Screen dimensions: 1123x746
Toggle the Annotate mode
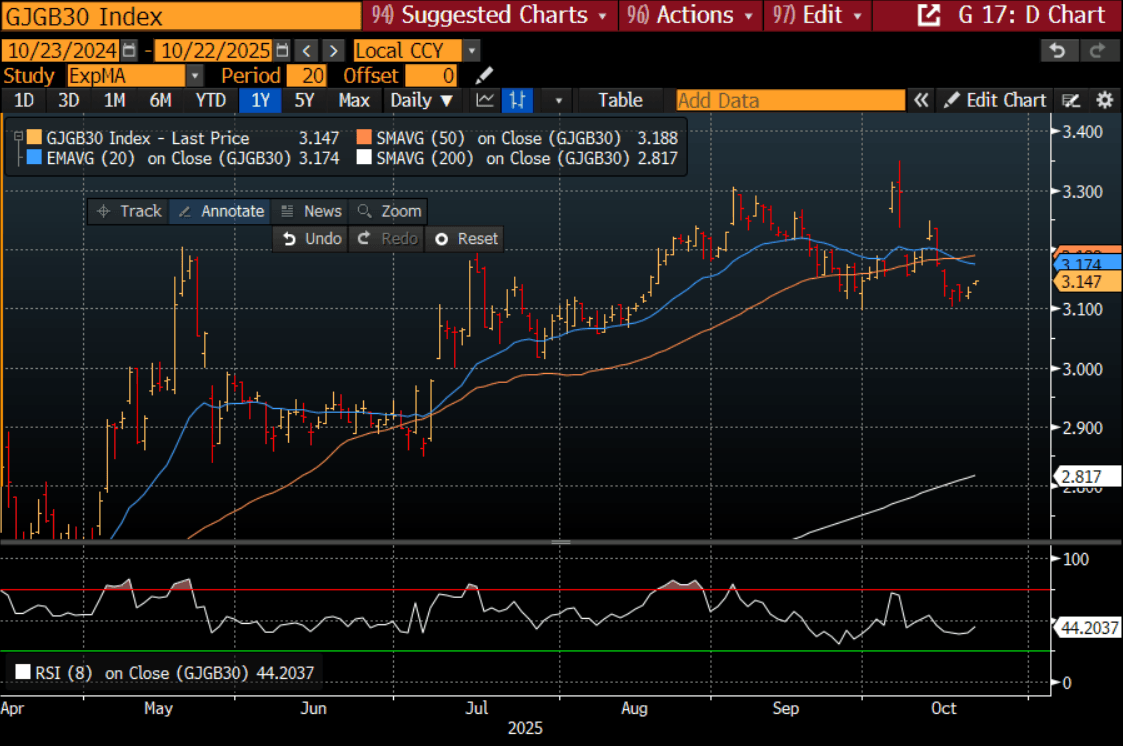(222, 211)
